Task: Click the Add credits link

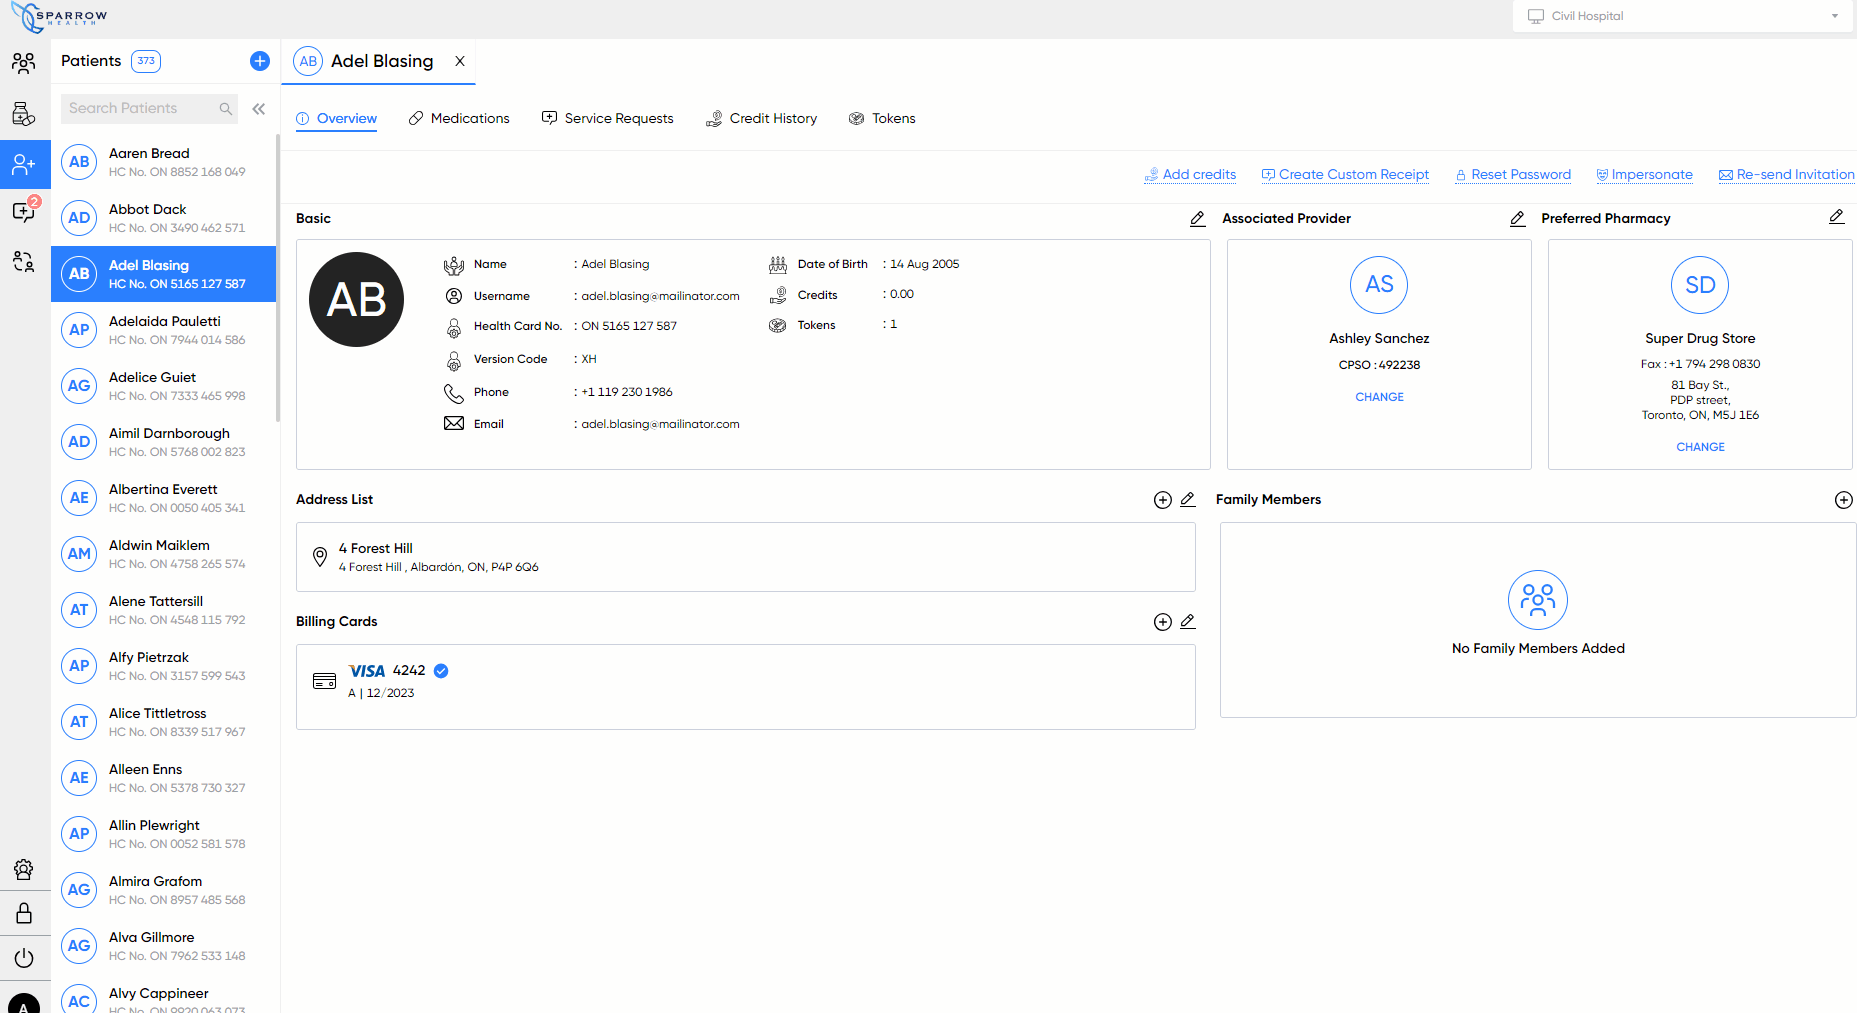Action: coord(1190,174)
